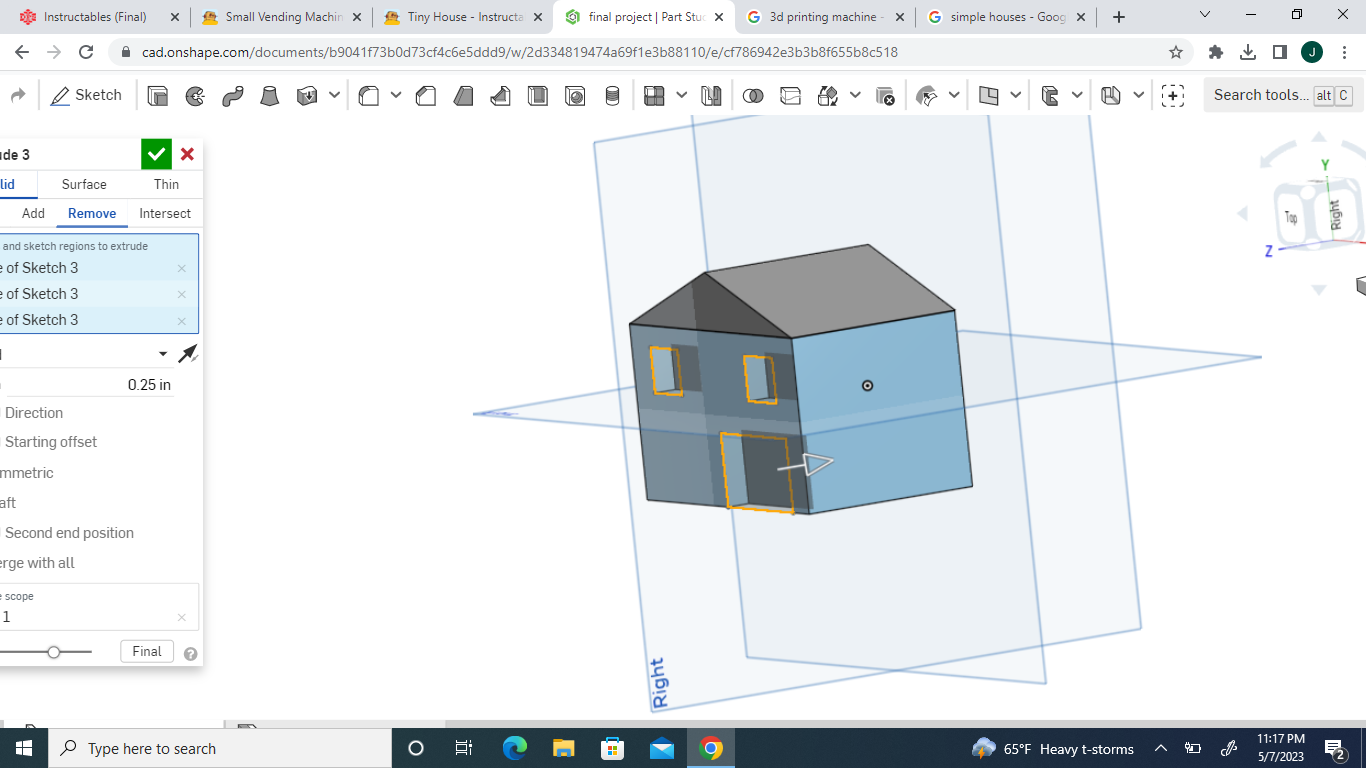The height and width of the screenshot is (768, 1366).
Task: Select the Sweep tool
Action: pos(231,94)
